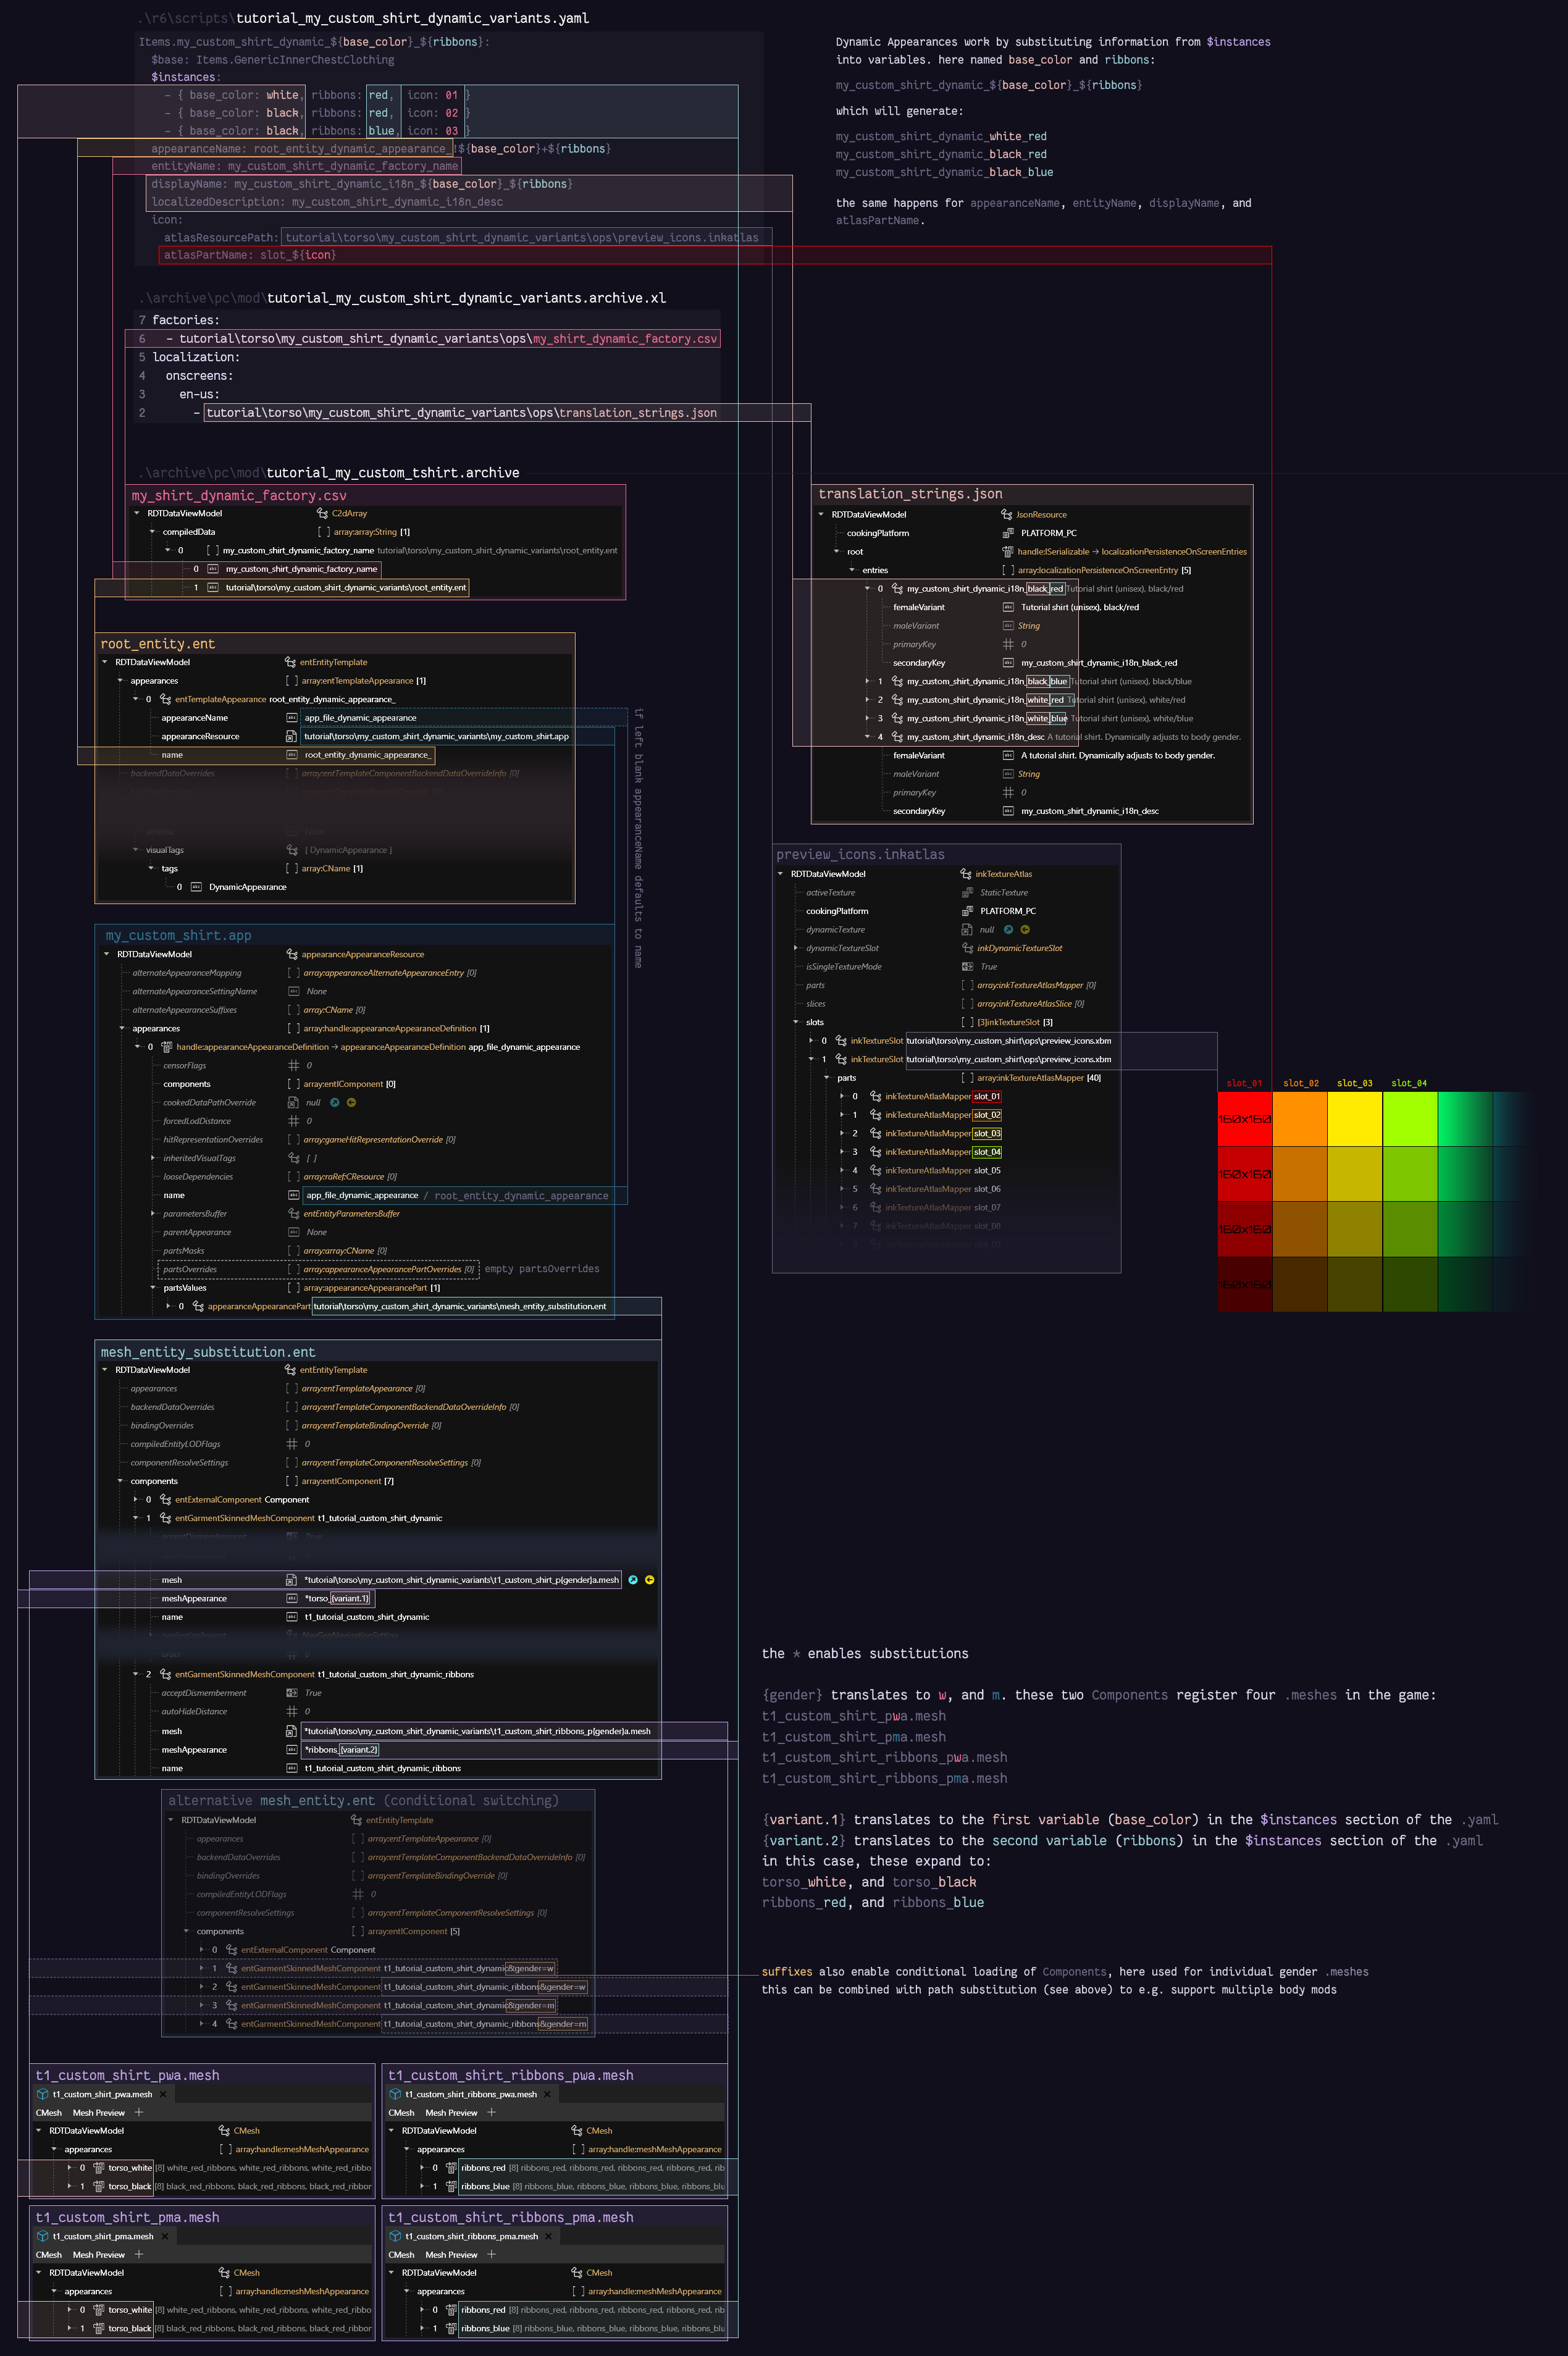The image size is (1568, 2356).
Task: Click the yellow slot_03 color square
Action: [1355, 1118]
